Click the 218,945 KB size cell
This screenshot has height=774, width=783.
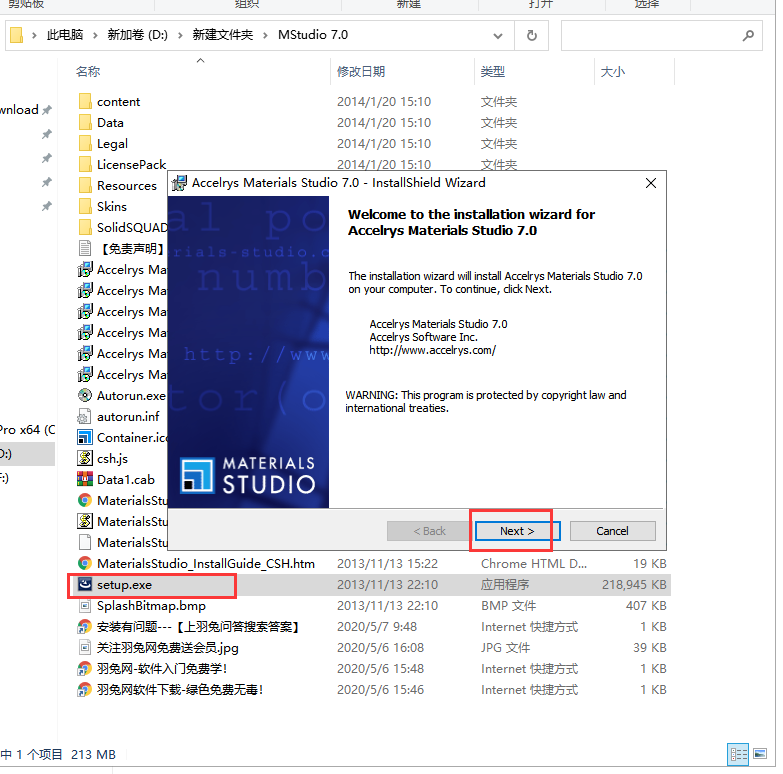tap(634, 584)
